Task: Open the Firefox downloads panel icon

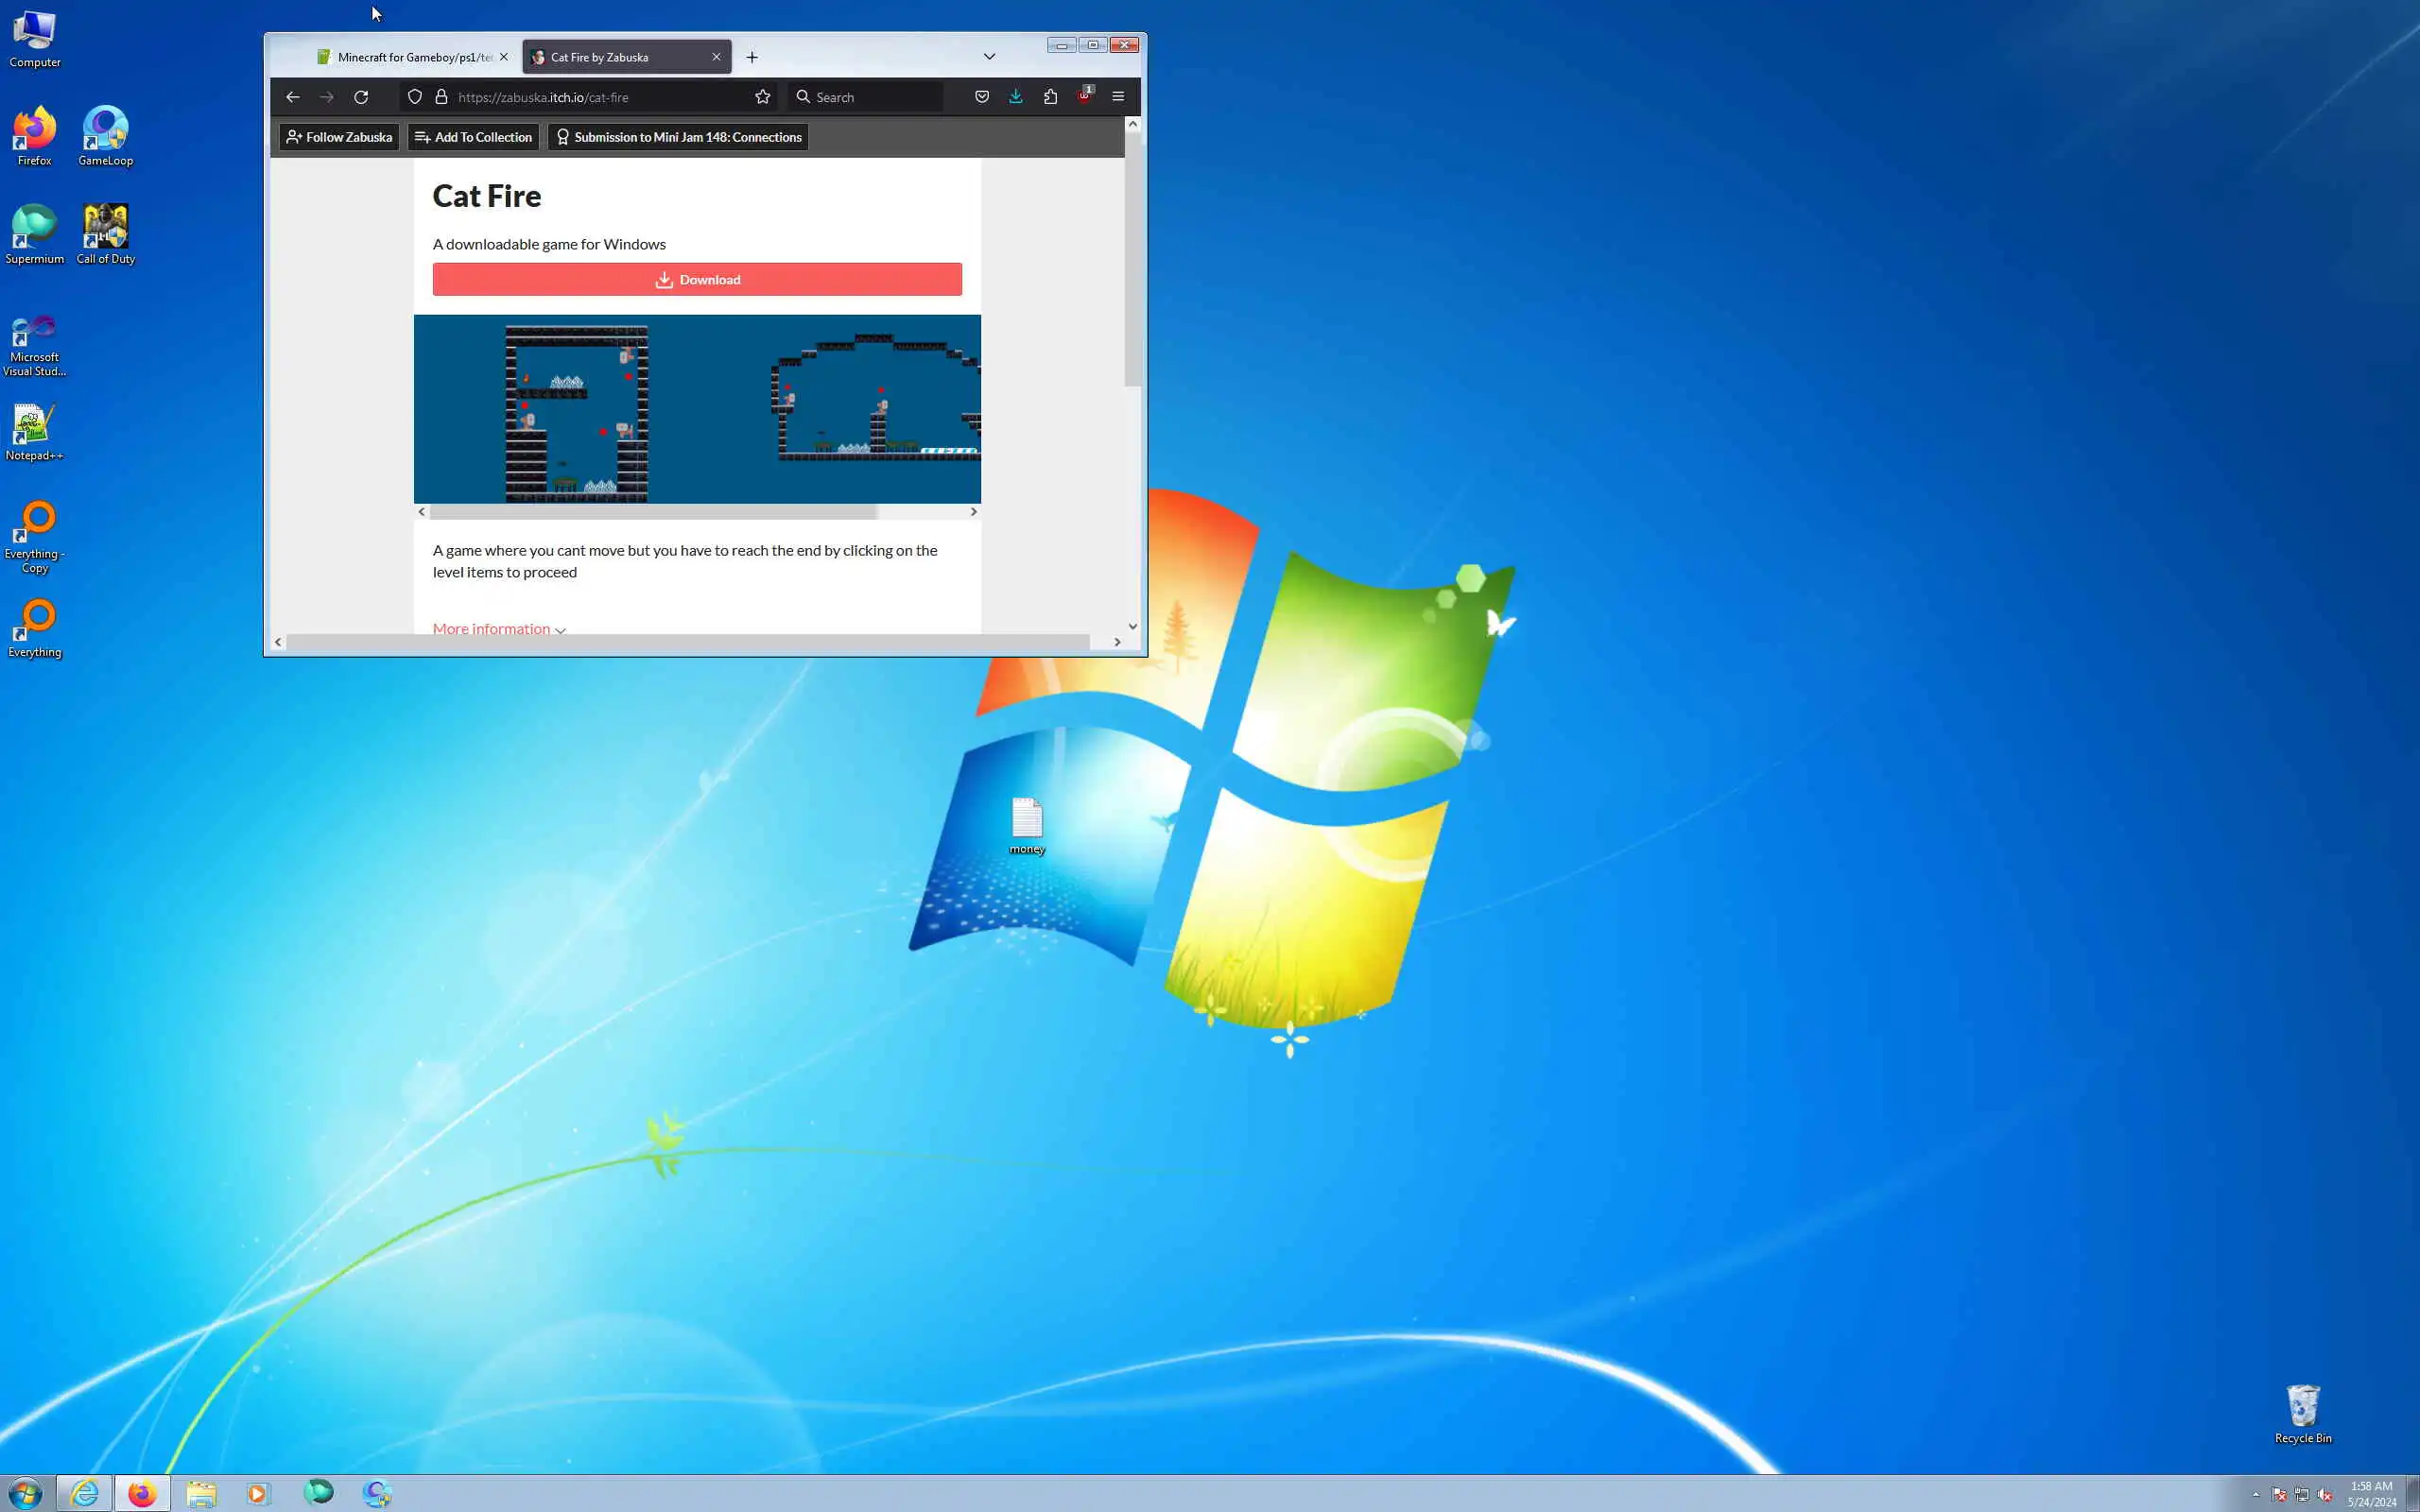Action: click(x=1016, y=97)
